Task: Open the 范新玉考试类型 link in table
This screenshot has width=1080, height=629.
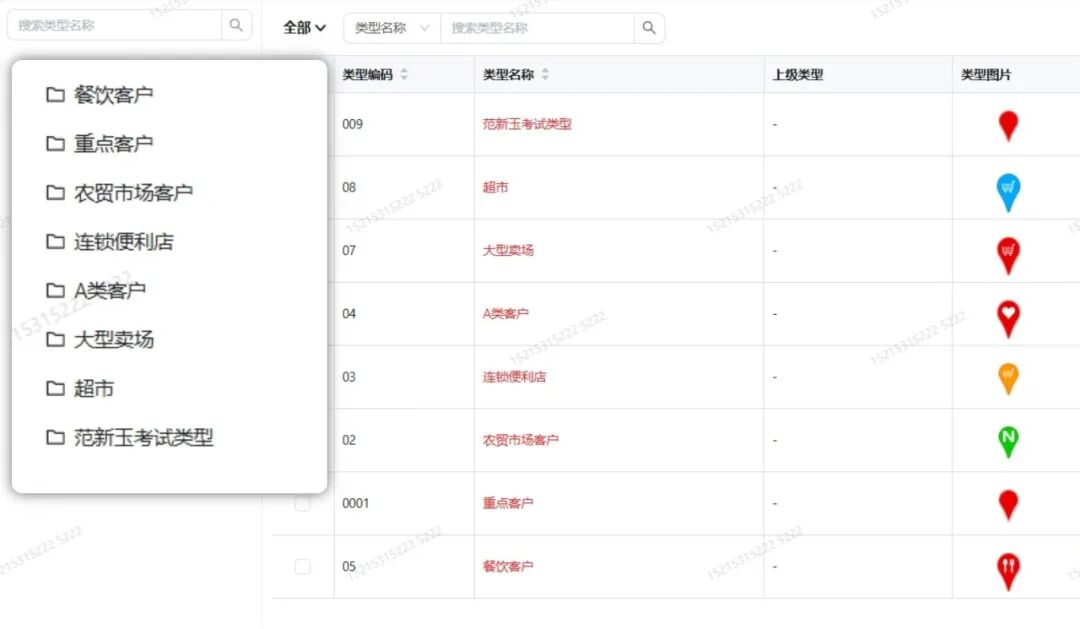Action: [527, 125]
